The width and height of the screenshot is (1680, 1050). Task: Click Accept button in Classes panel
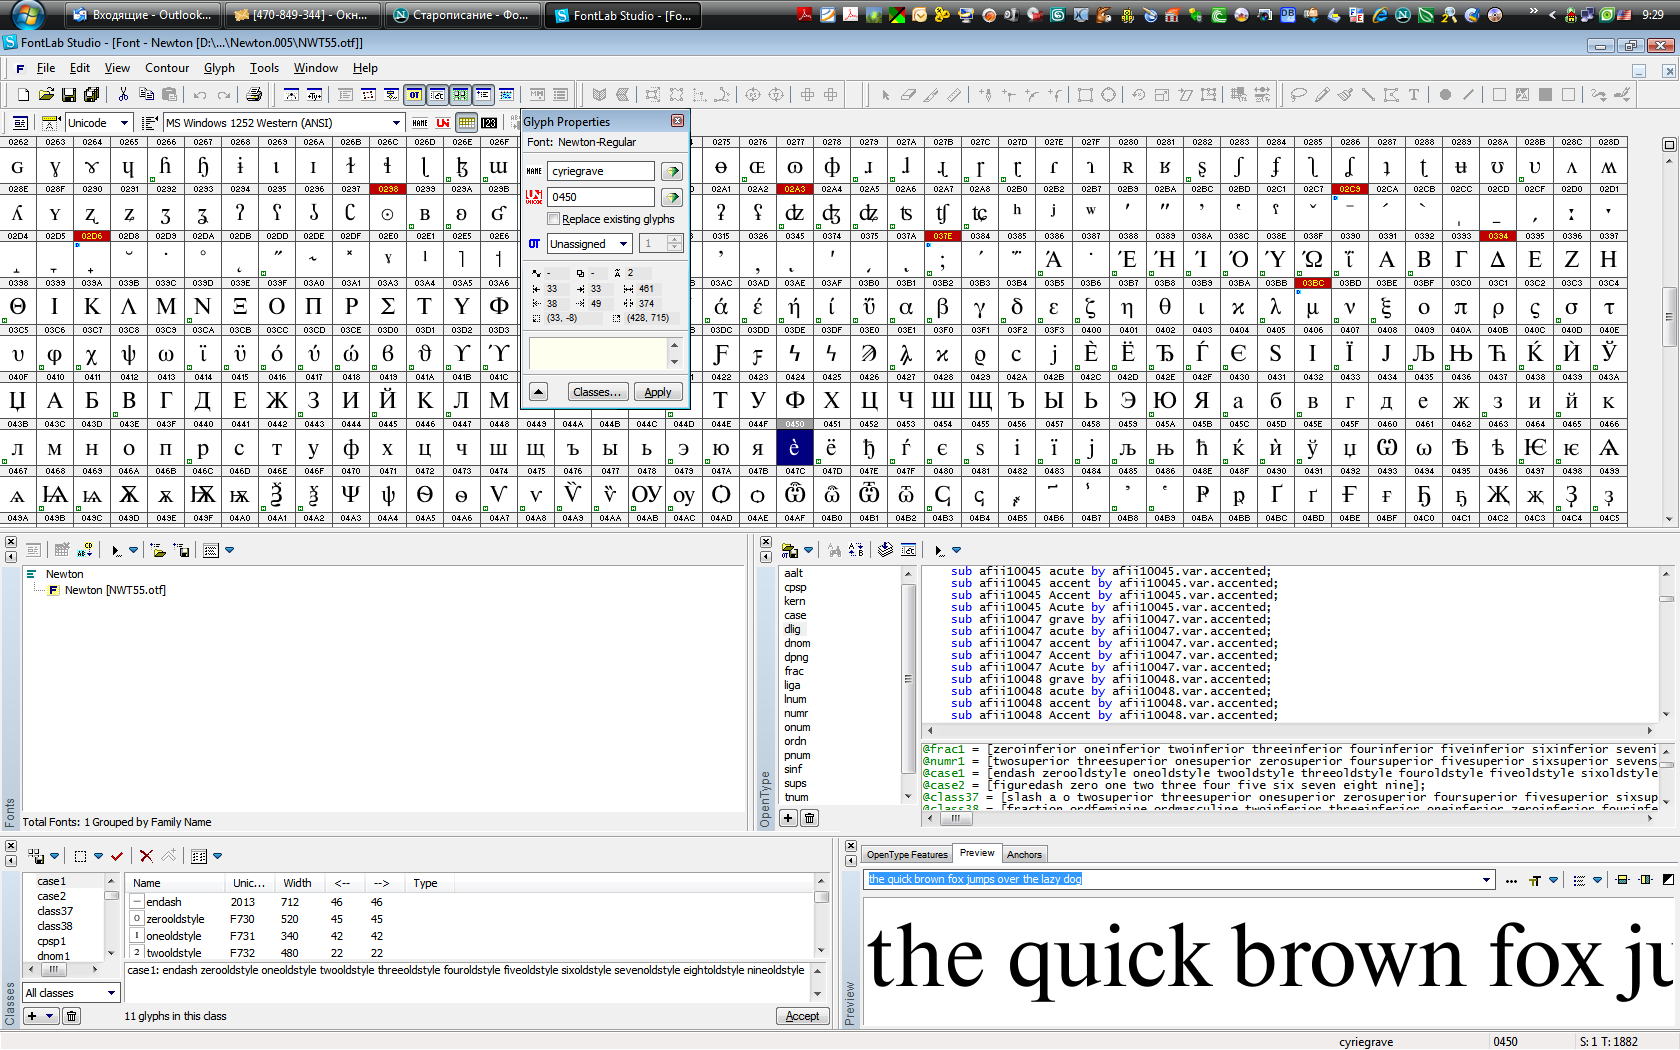pyautogui.click(x=802, y=1016)
